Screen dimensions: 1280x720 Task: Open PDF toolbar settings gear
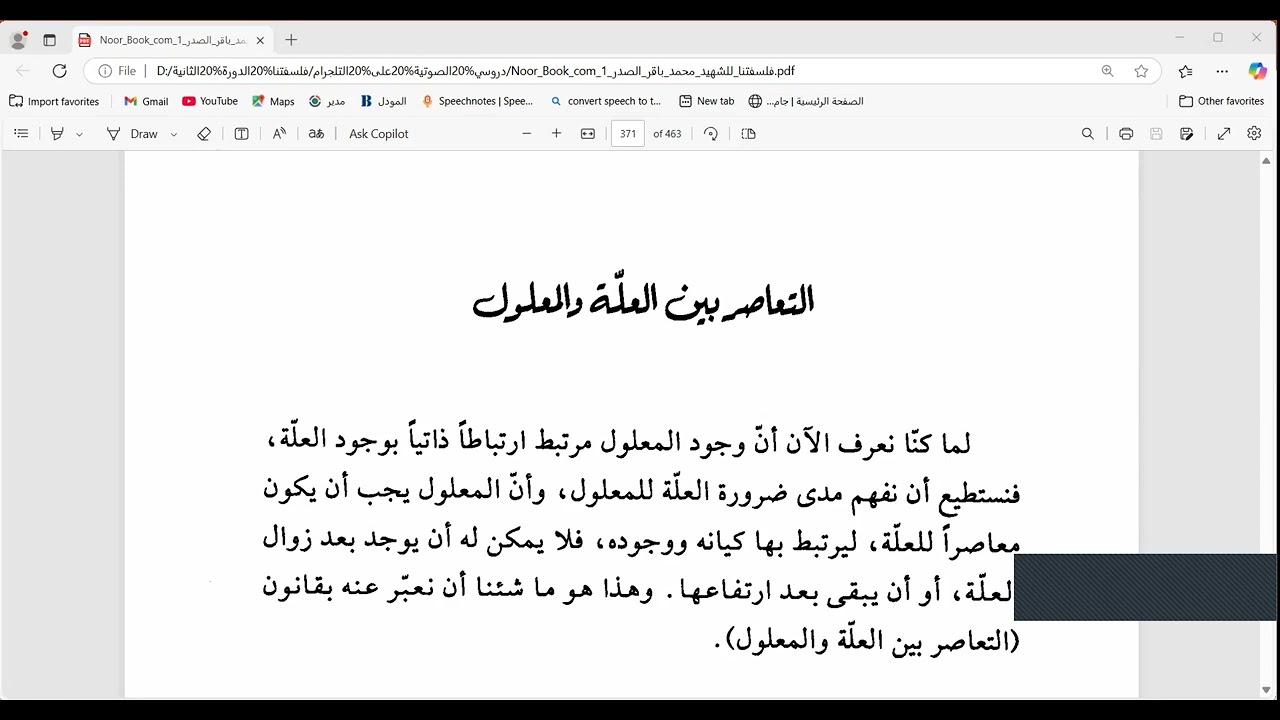(x=1254, y=134)
